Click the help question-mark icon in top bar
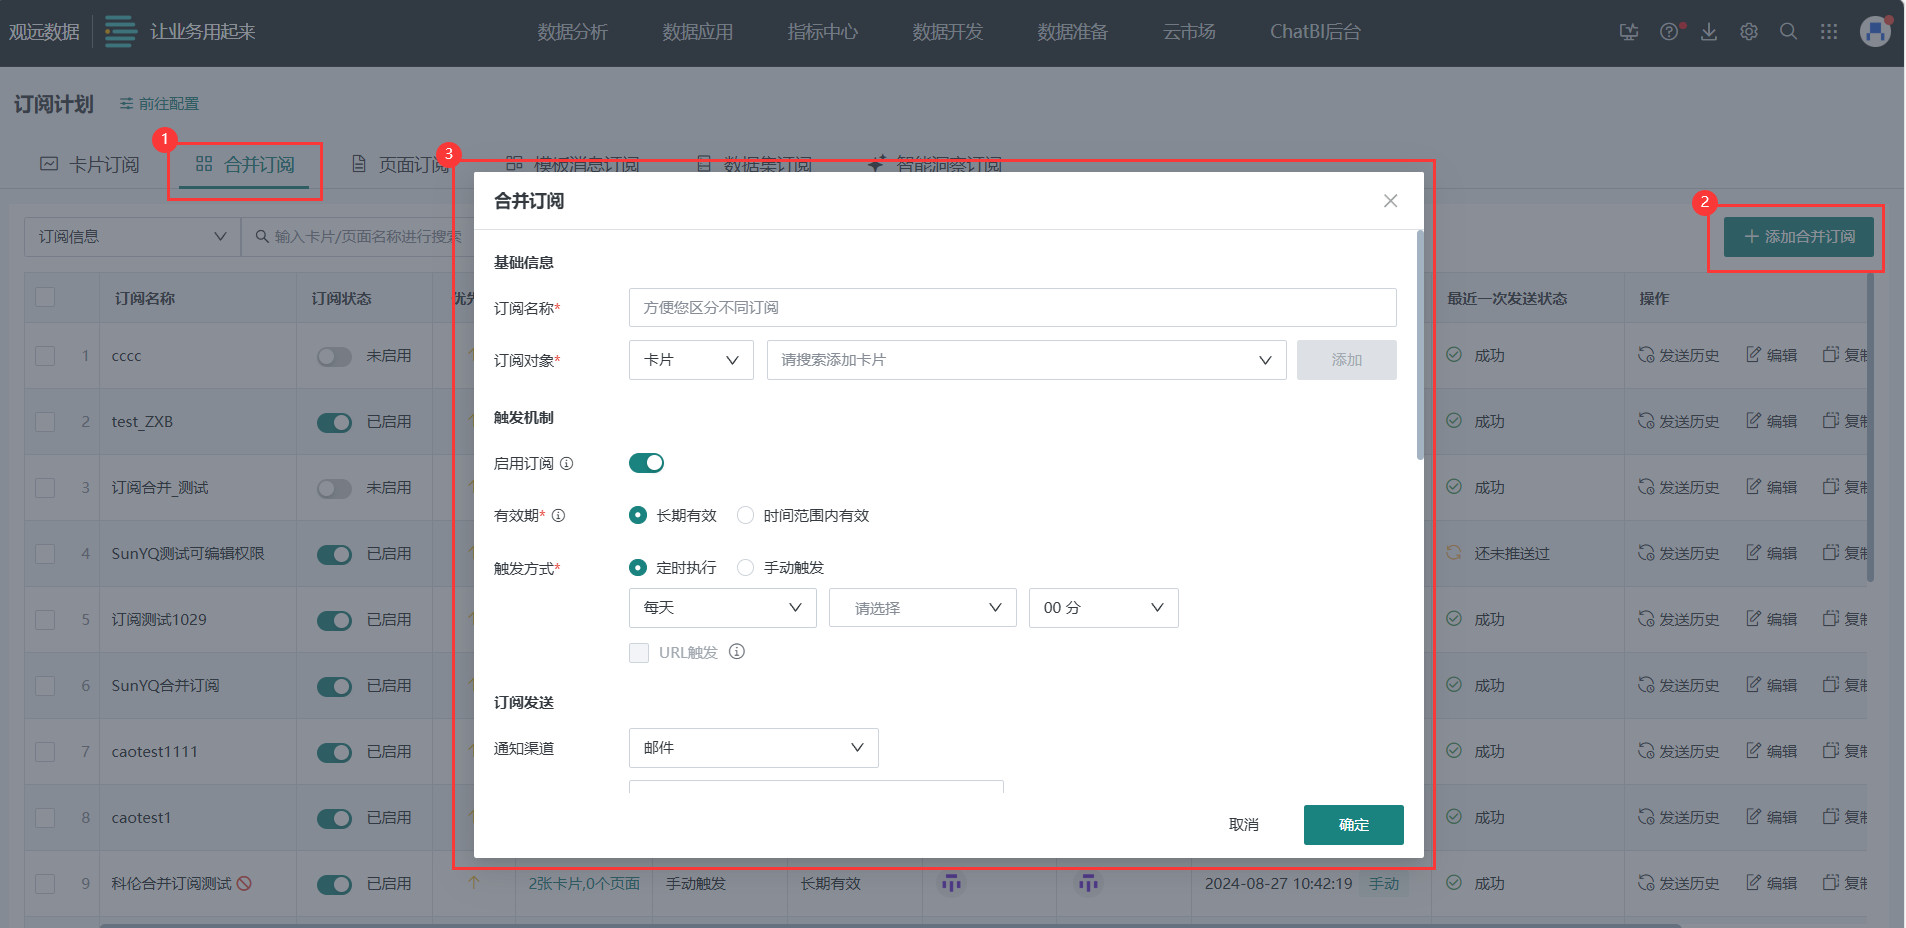 click(1668, 31)
